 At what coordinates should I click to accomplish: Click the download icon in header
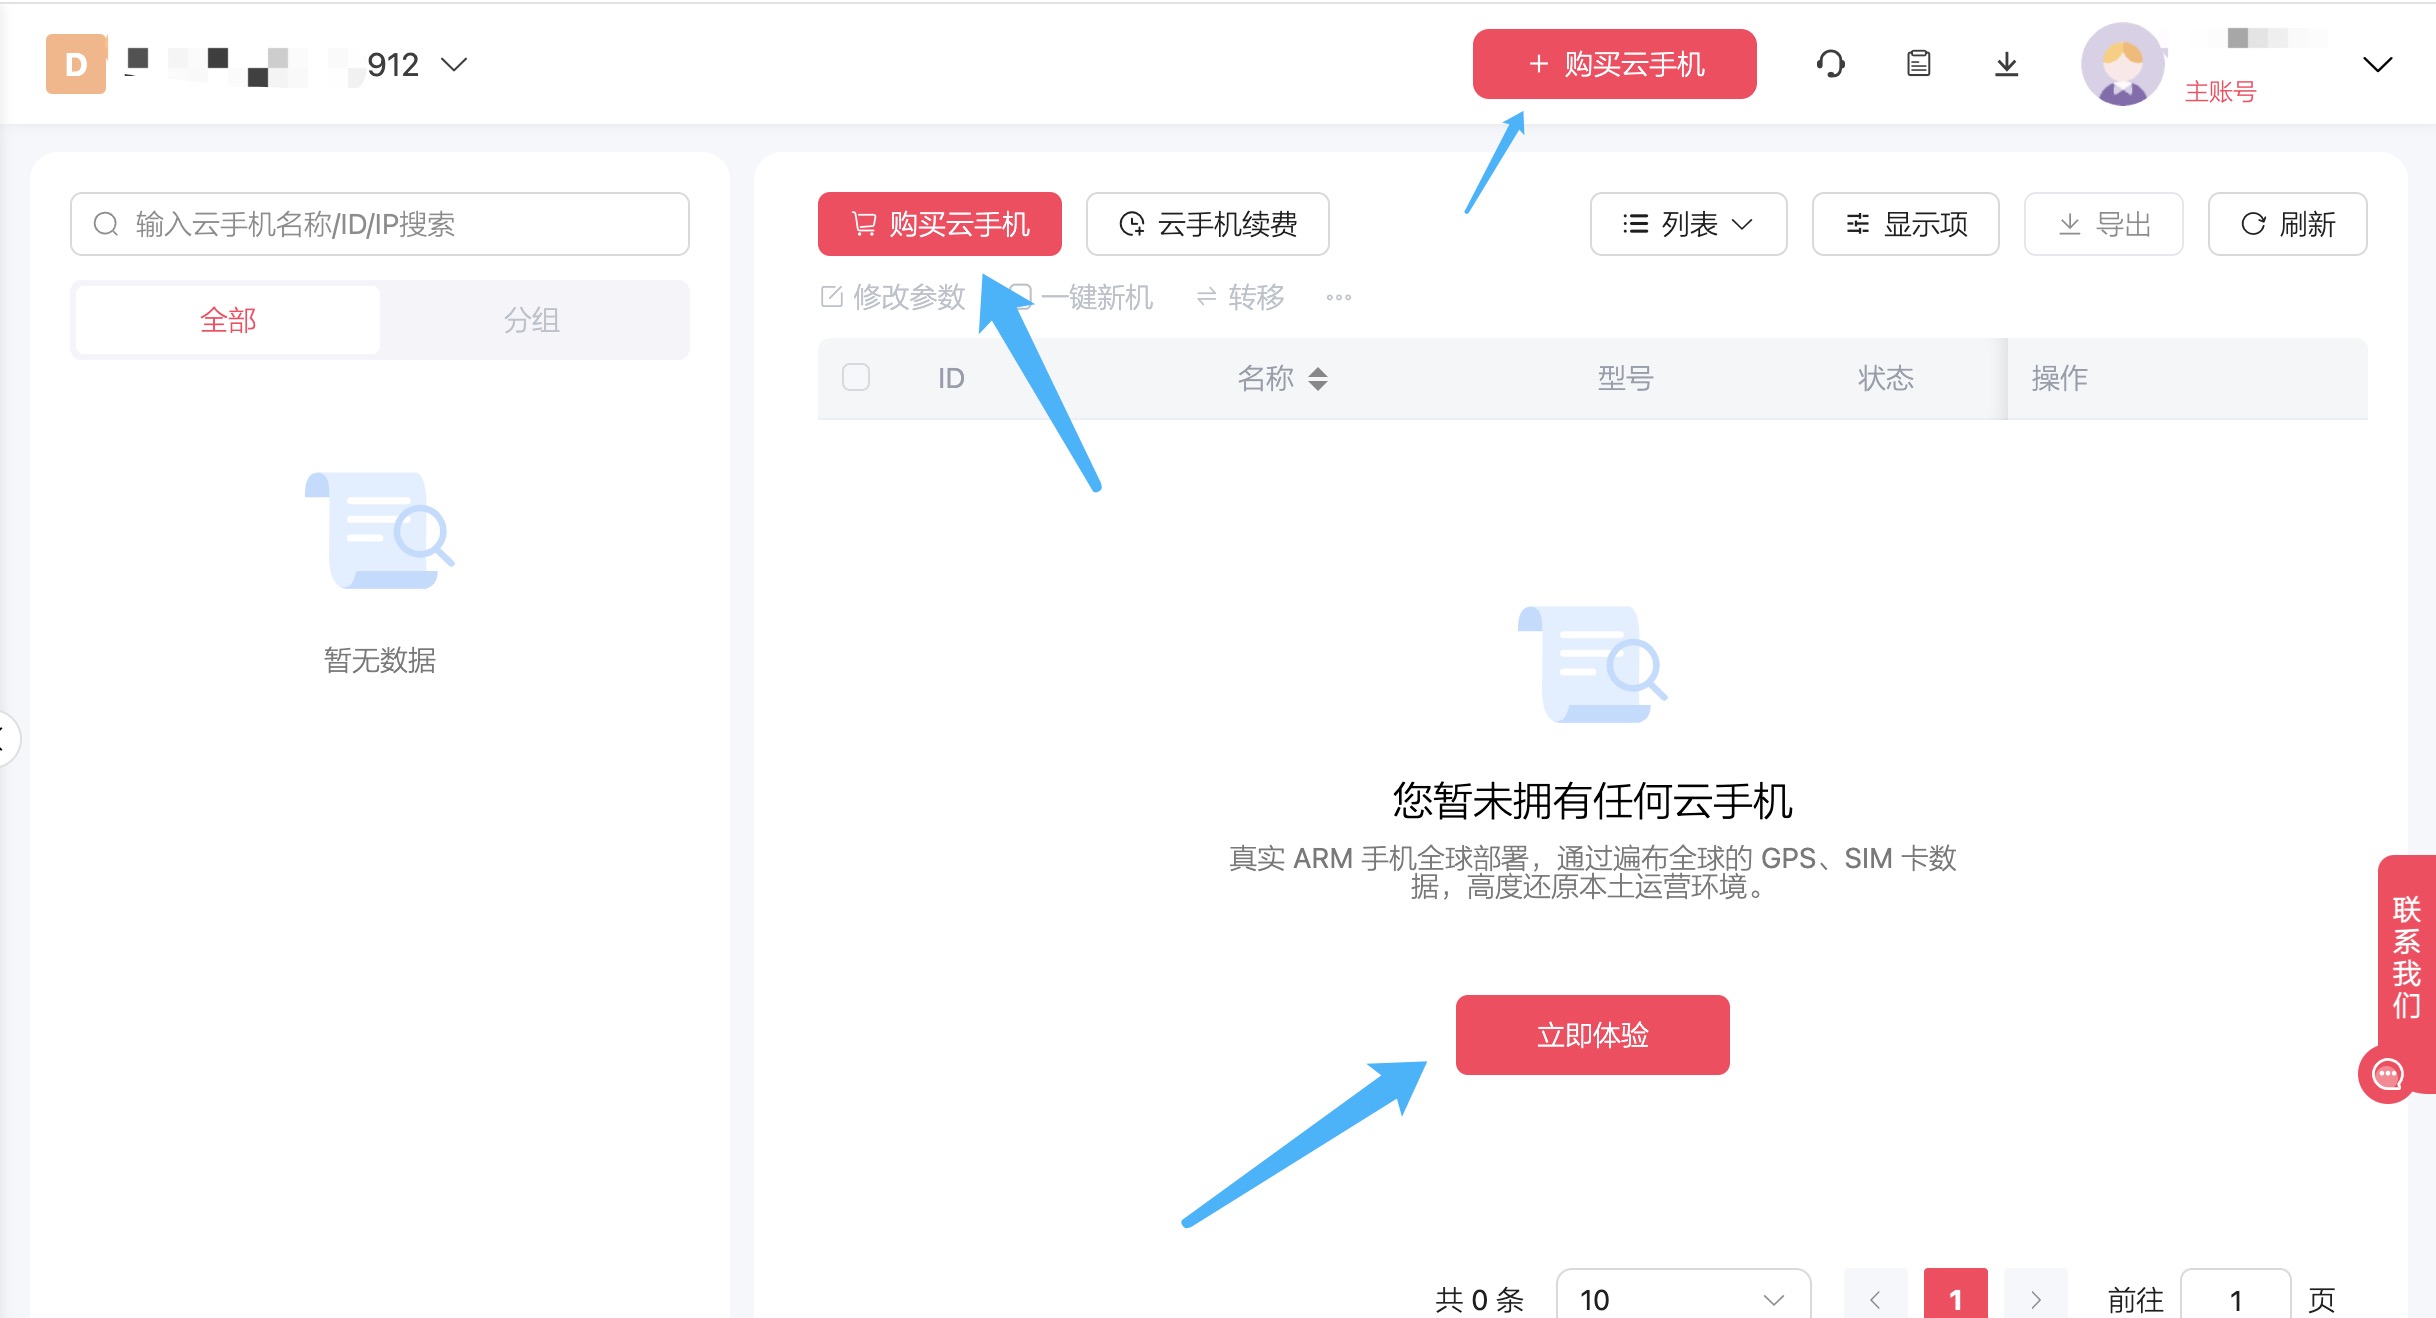coord(2006,64)
